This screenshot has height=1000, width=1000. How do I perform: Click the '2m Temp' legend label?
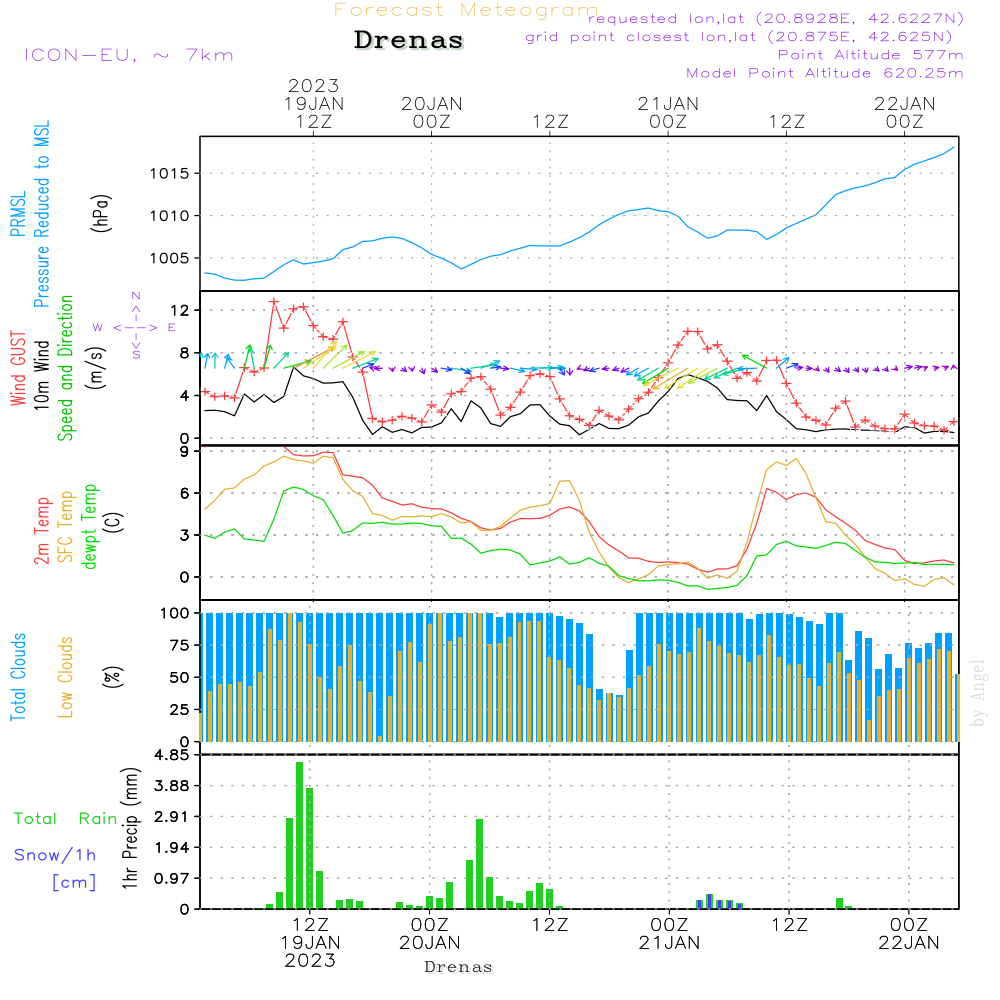[42, 531]
